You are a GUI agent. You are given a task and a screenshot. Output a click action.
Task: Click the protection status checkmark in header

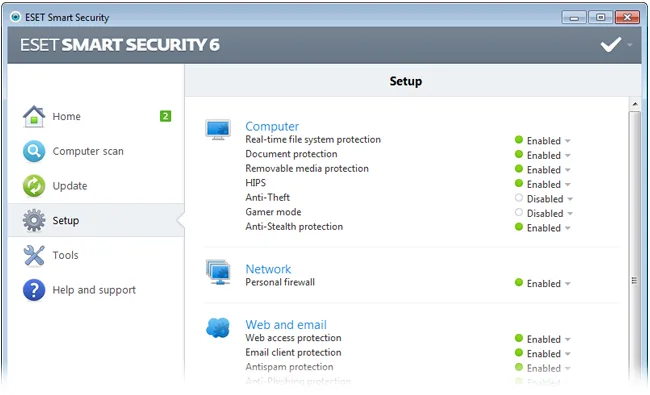(x=611, y=45)
